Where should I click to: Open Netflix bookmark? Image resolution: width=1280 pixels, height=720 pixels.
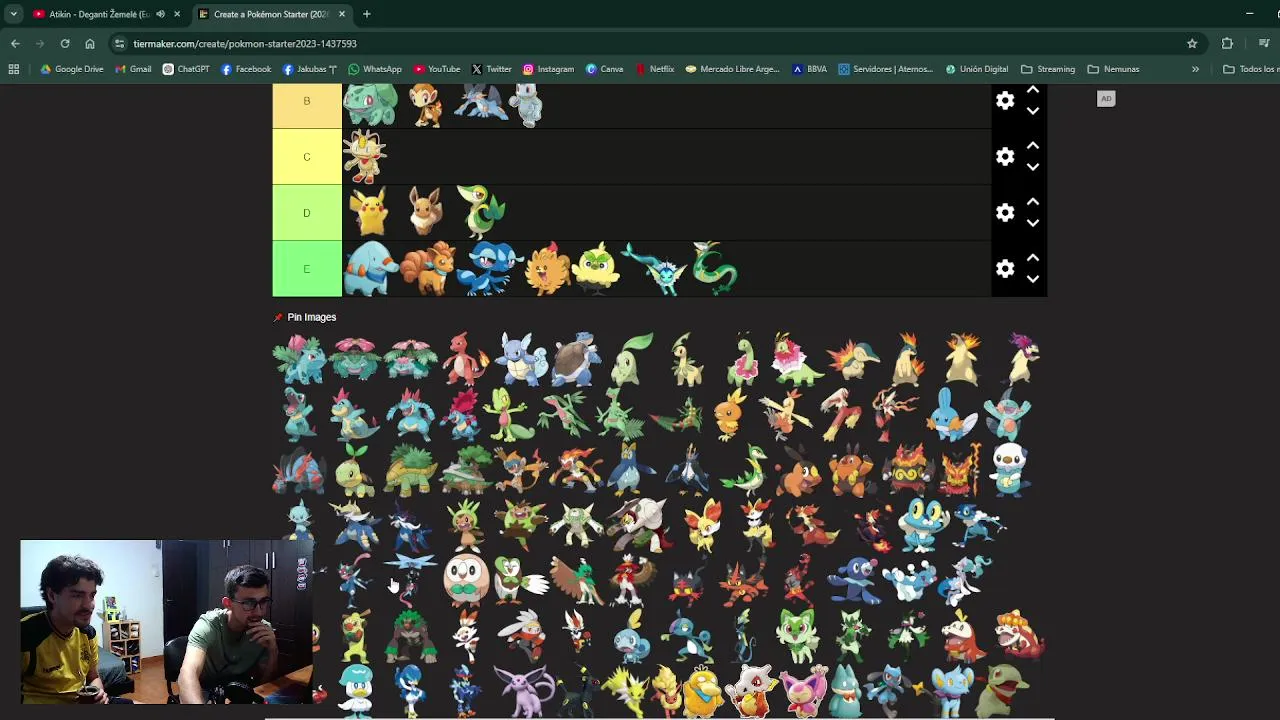(655, 69)
